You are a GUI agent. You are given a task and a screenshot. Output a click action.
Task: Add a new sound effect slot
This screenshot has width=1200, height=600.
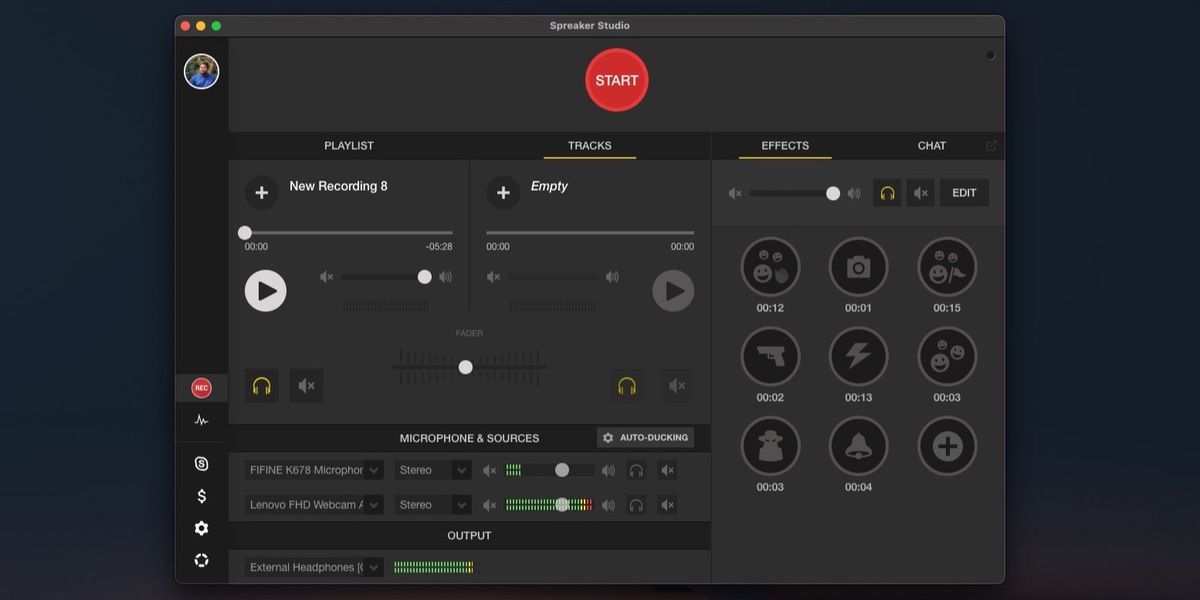[x=946, y=446]
